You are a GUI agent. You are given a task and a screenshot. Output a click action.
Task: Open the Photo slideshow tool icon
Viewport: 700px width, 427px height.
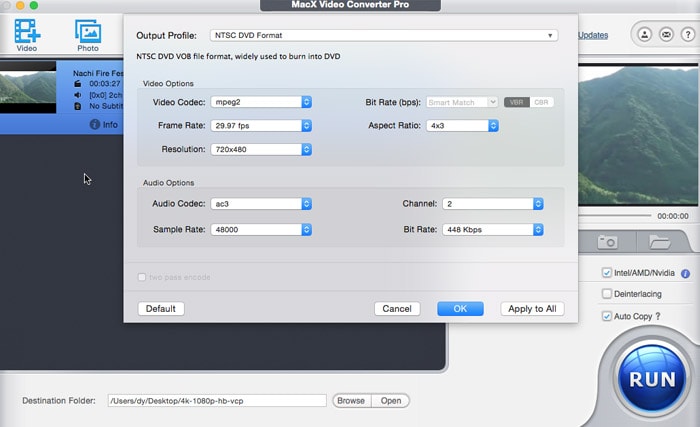point(88,35)
